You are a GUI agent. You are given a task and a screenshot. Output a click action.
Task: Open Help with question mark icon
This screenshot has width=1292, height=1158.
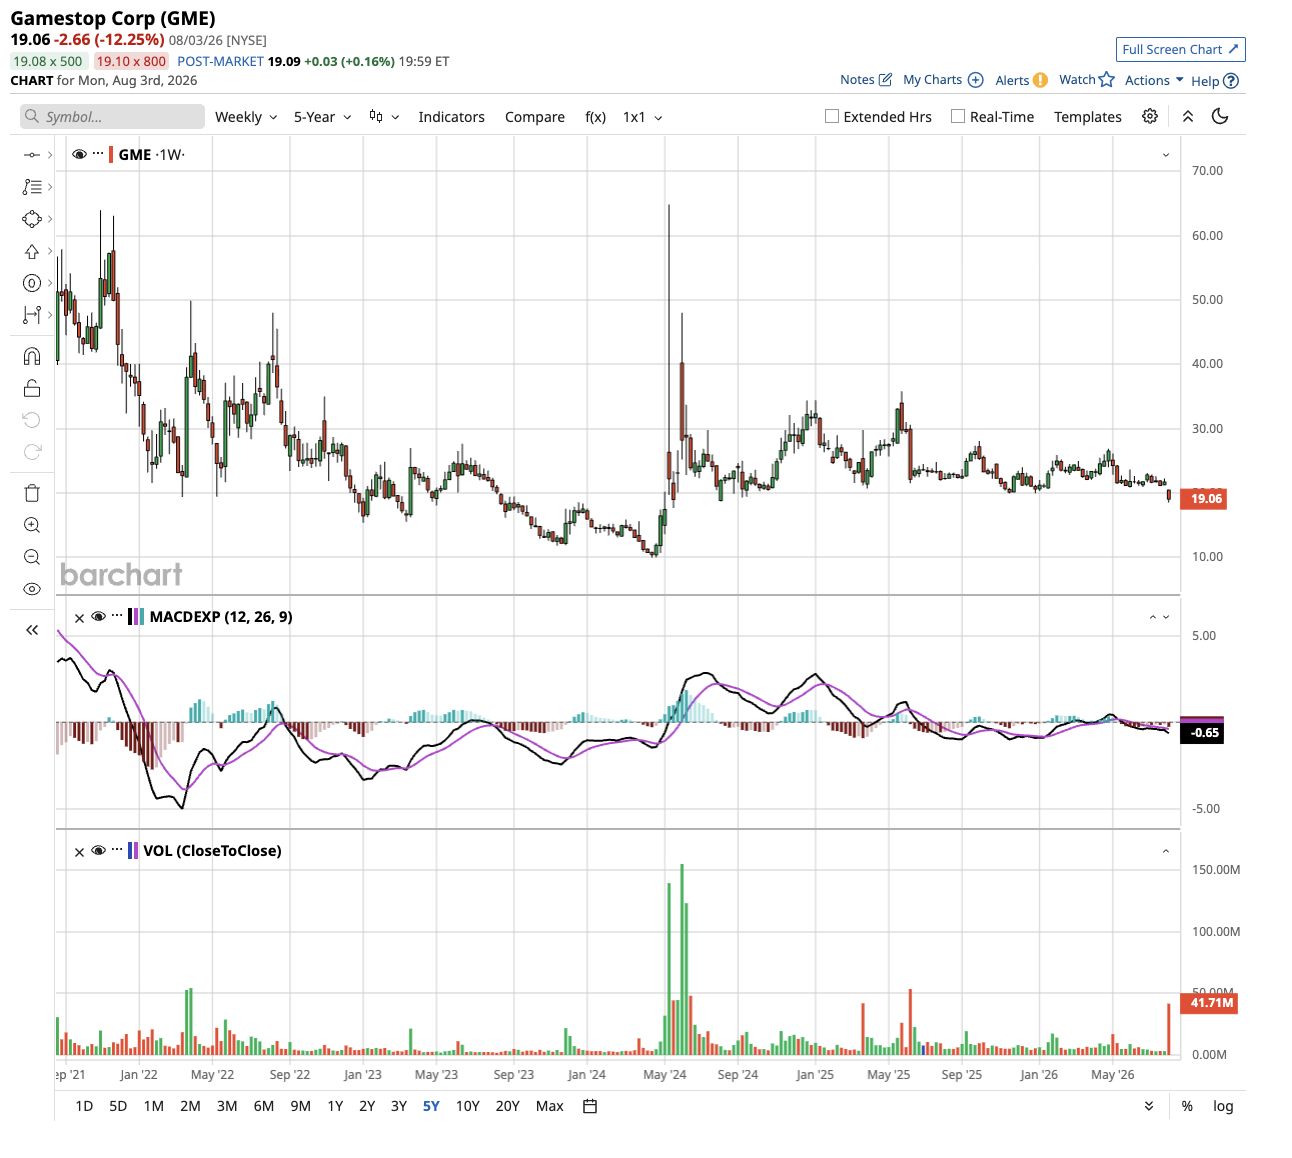tap(1215, 81)
